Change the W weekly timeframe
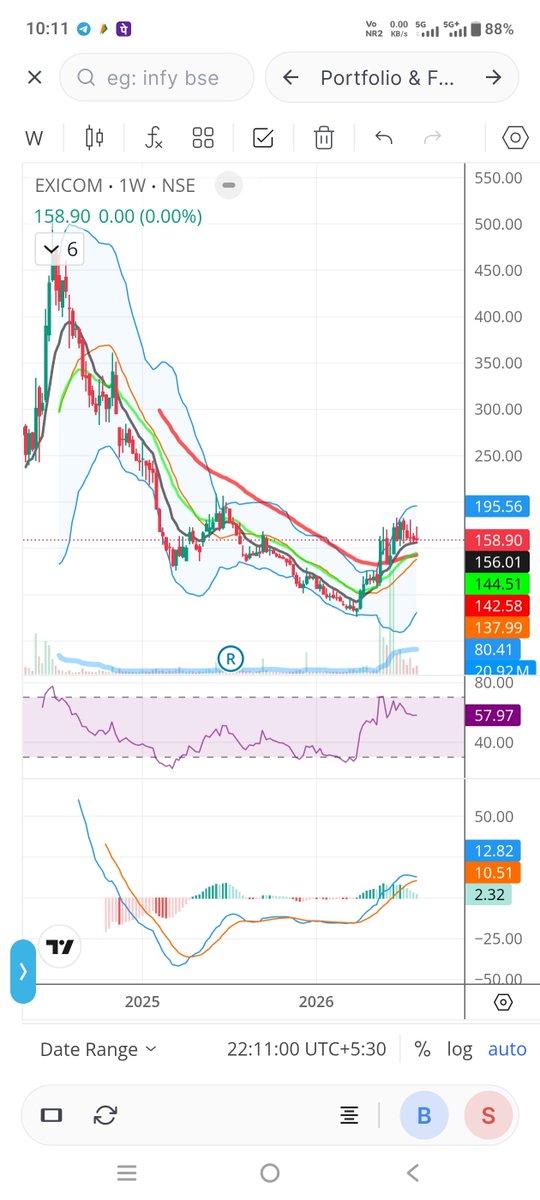 coord(35,138)
